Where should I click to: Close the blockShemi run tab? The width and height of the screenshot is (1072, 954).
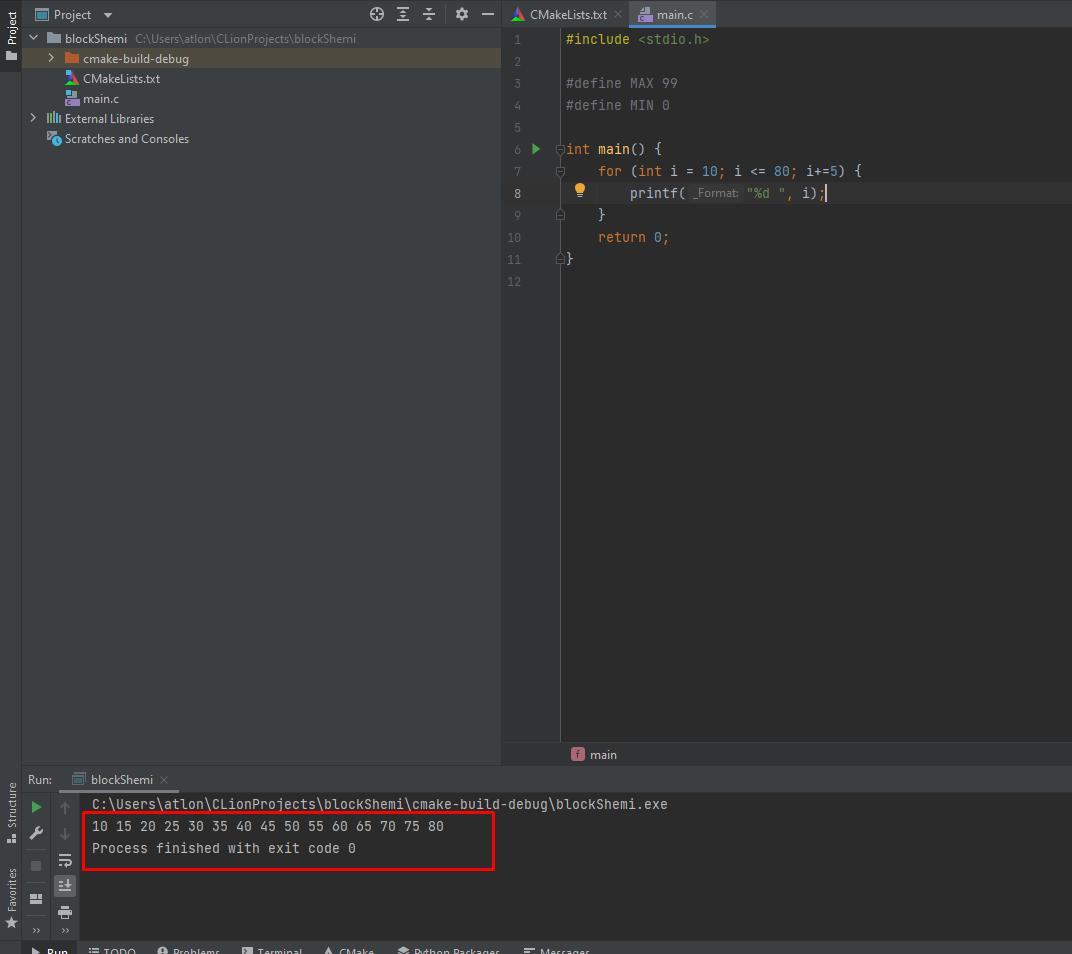point(164,780)
